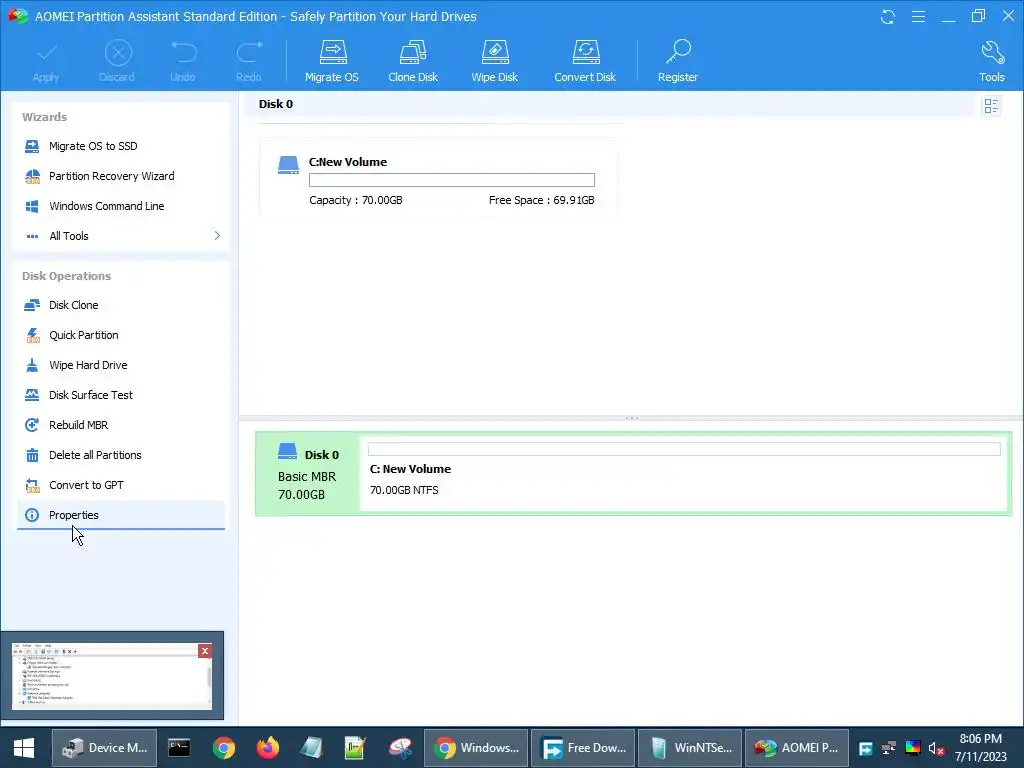This screenshot has width=1024, height=768.
Task: Open Convert Disk from the toolbar
Action: [584, 61]
